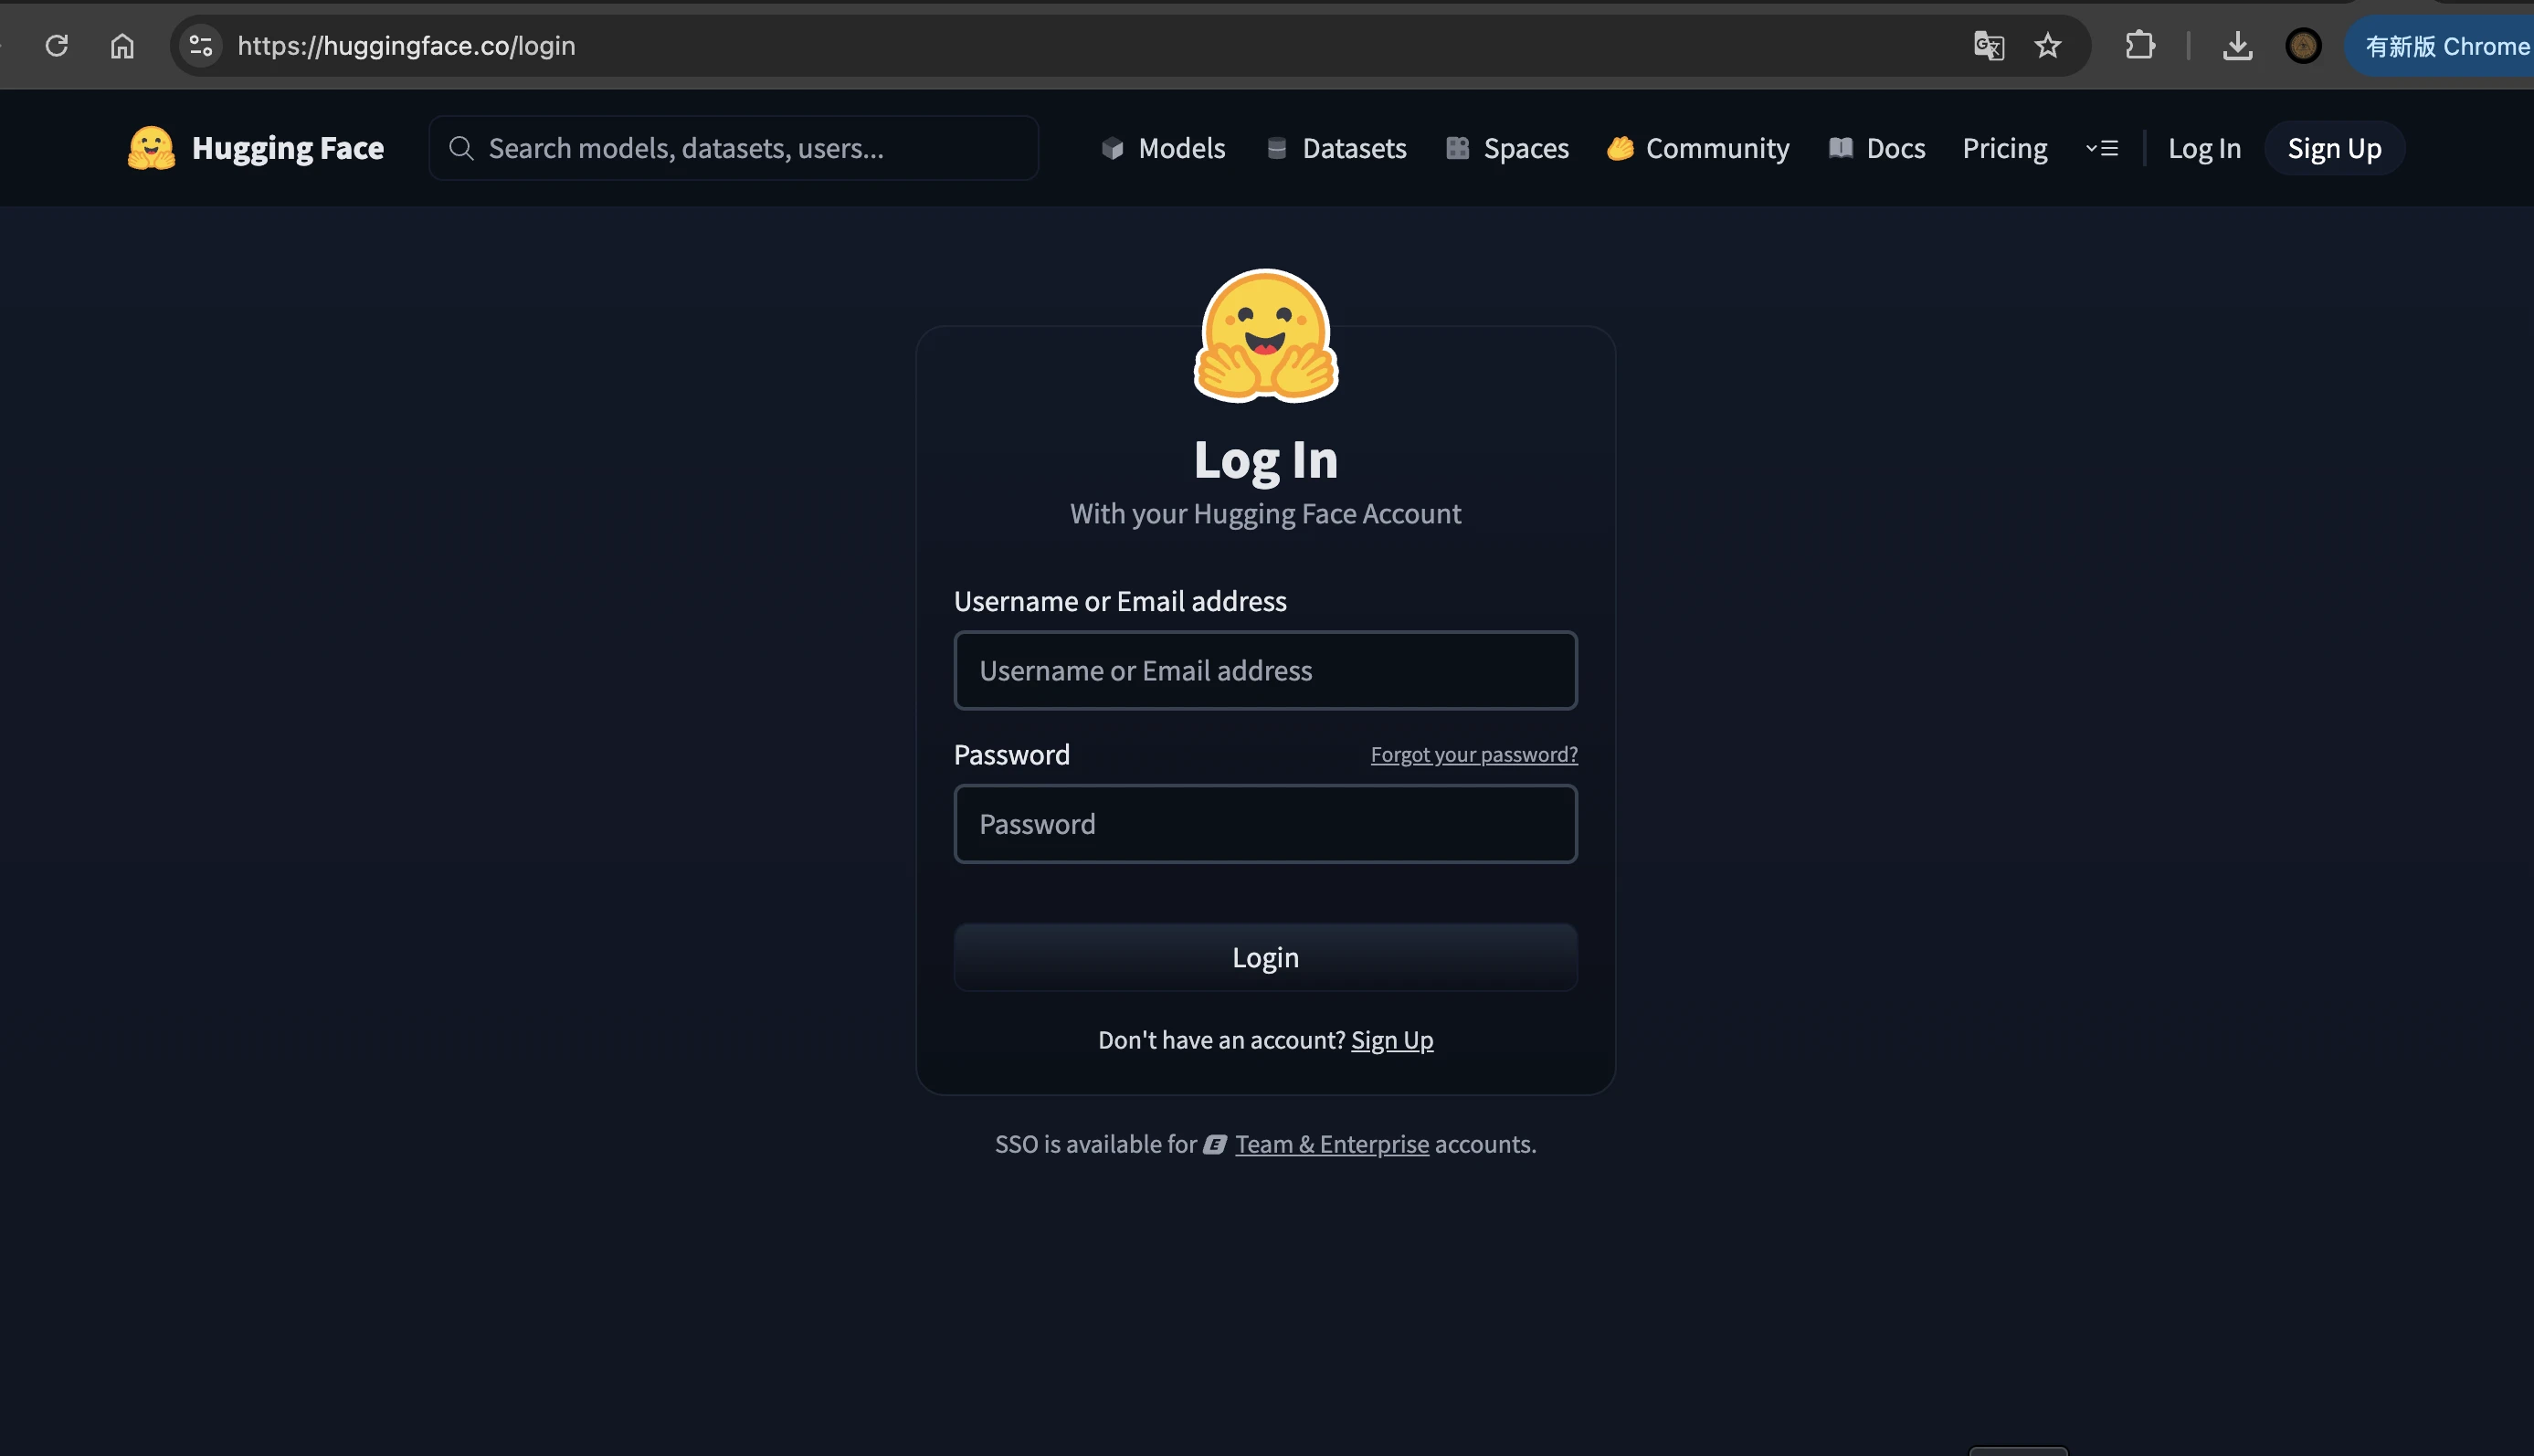This screenshot has width=2534, height=1456.
Task: Click the Google Translate icon in address bar
Action: [1988, 46]
